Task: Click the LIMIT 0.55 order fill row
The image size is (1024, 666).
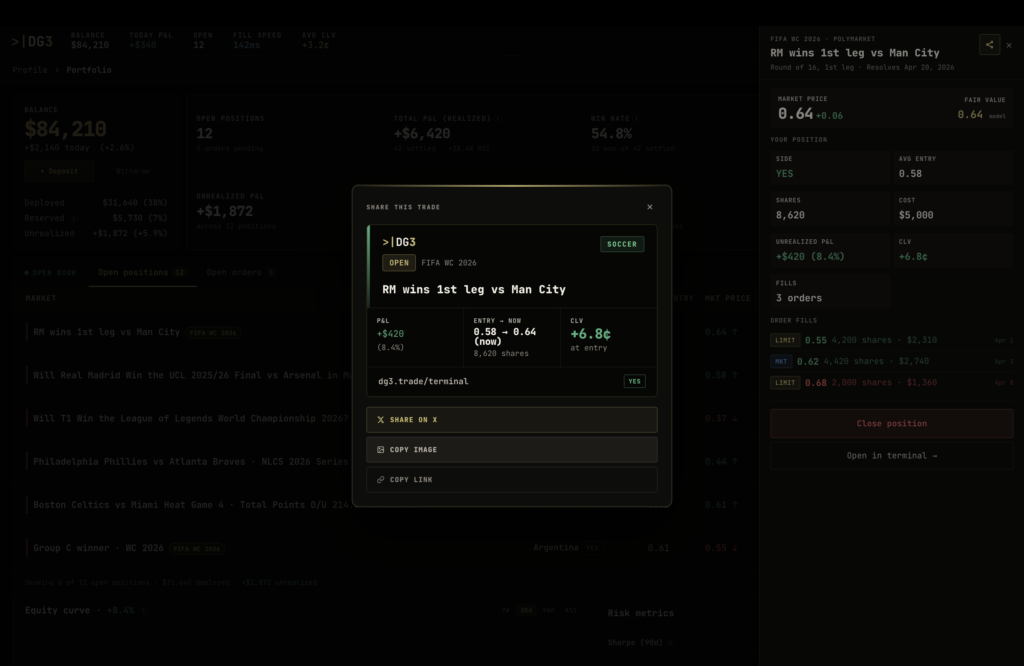Action: click(891, 340)
